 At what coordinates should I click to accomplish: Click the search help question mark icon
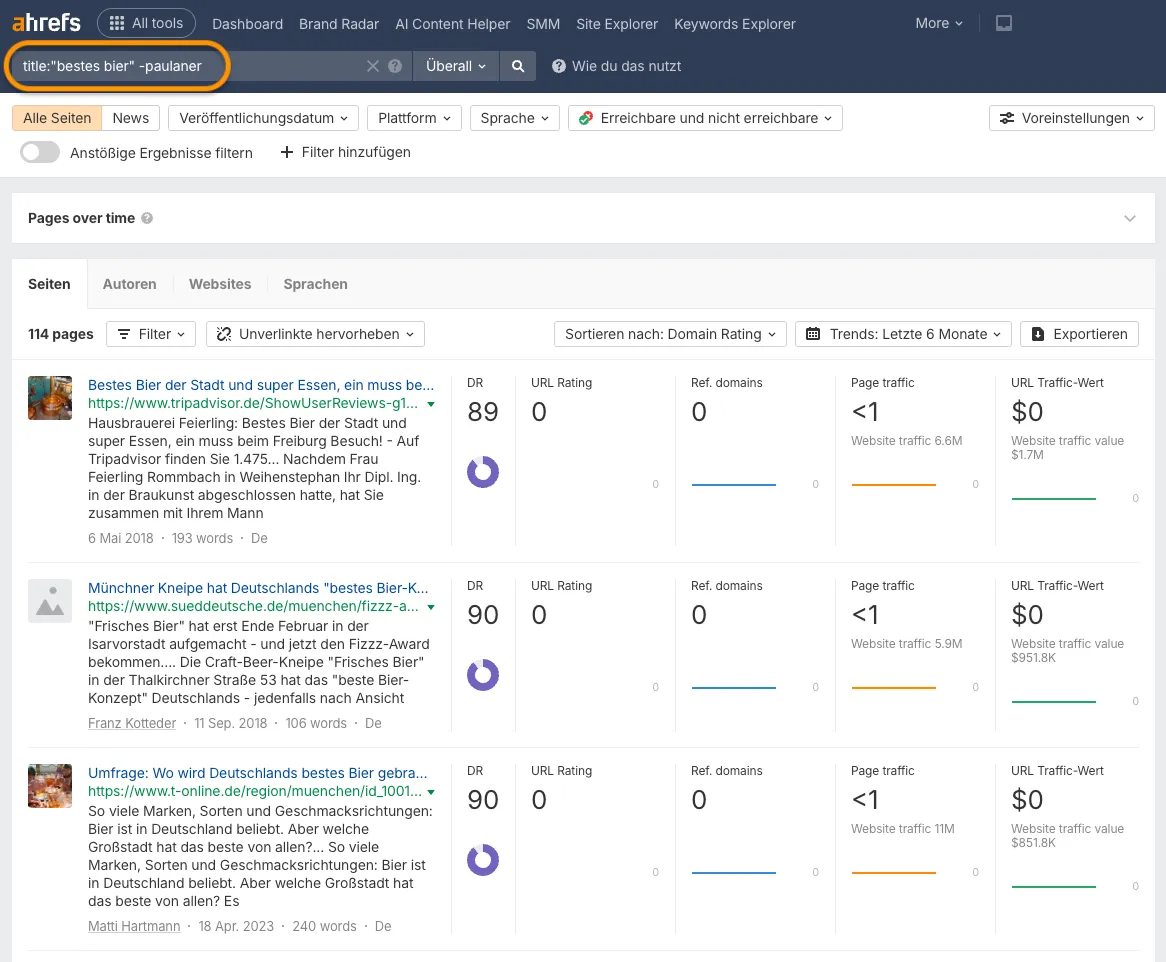[x=395, y=66]
